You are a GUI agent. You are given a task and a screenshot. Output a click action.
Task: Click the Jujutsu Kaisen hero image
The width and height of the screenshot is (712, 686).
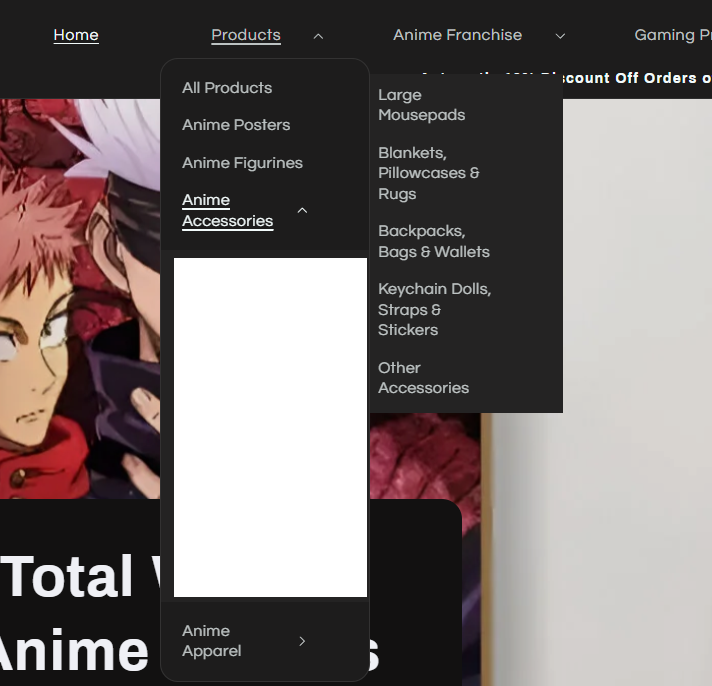[x=80, y=299]
